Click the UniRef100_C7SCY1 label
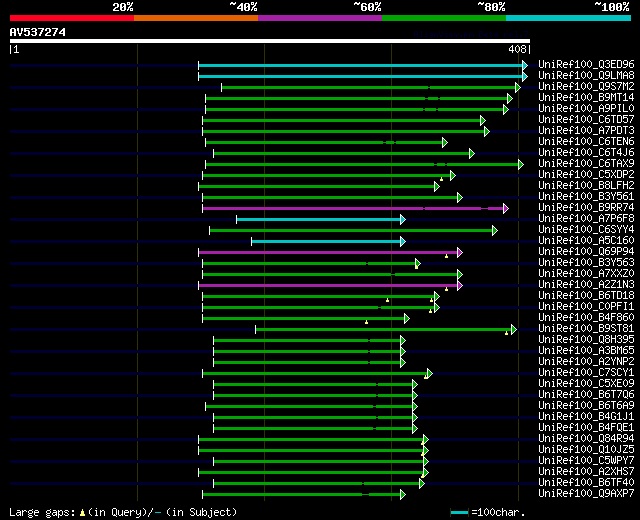640x520 pixels. tap(586, 373)
